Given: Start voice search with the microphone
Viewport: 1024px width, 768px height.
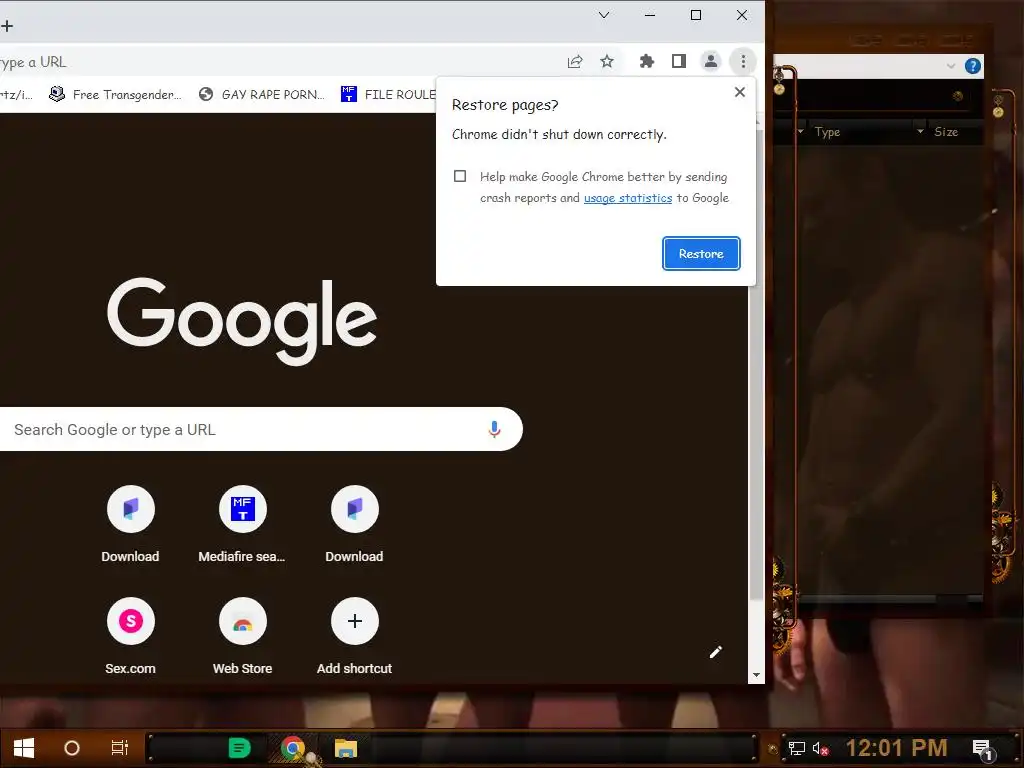Looking at the screenshot, I should click(494, 429).
